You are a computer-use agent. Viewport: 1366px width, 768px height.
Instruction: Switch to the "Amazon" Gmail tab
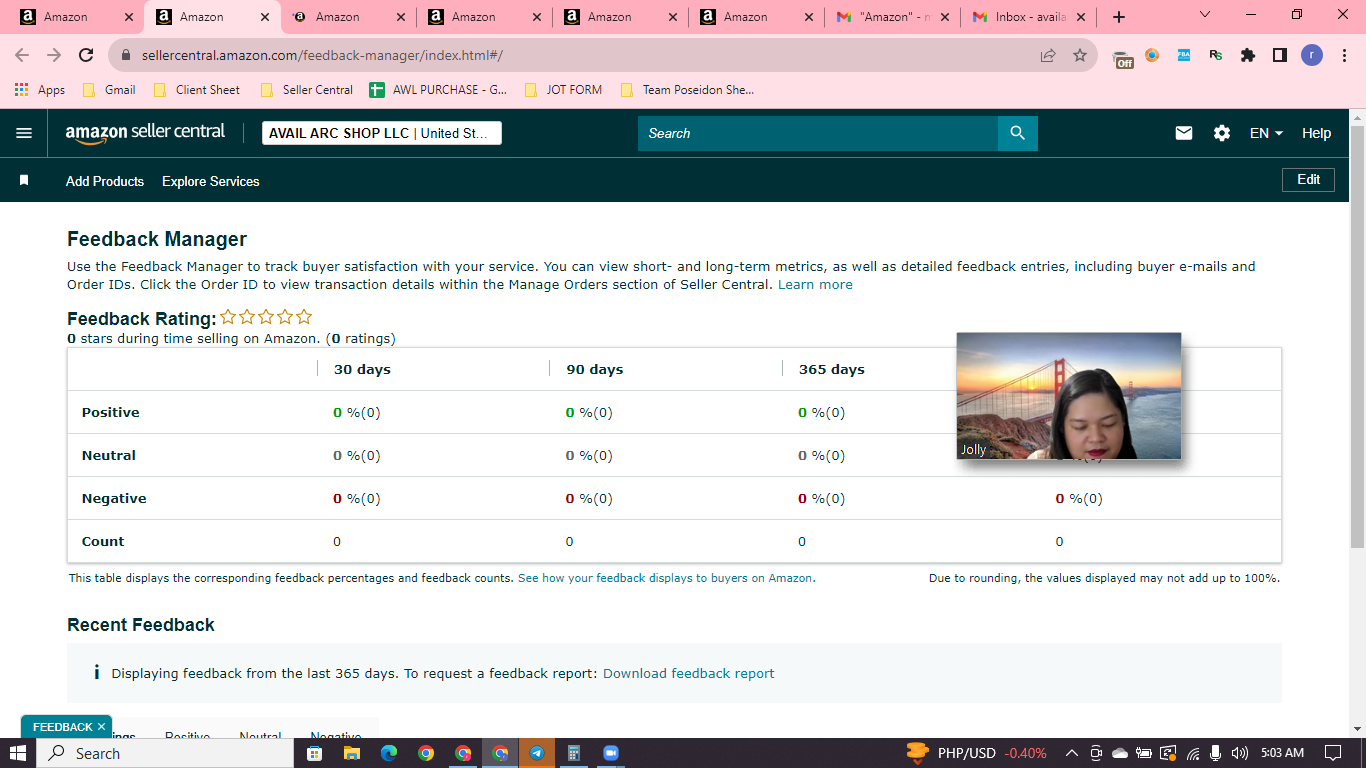coord(891,17)
